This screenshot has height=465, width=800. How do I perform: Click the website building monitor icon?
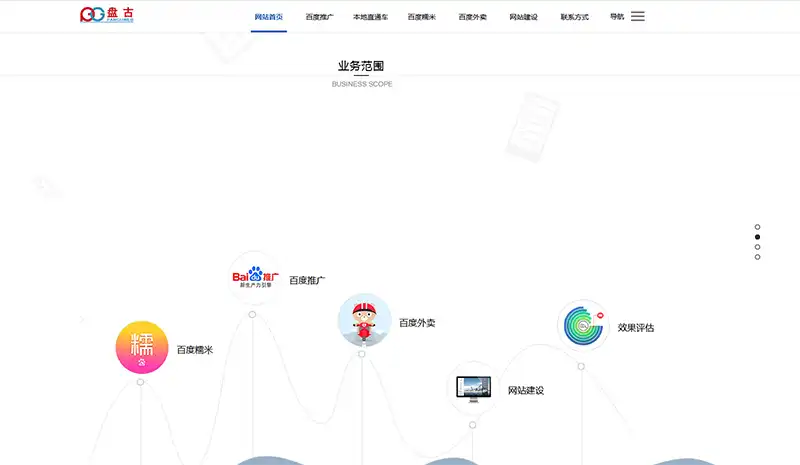[473, 388]
